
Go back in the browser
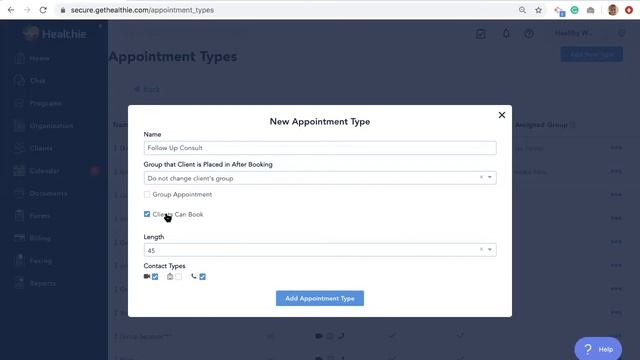tap(11, 10)
